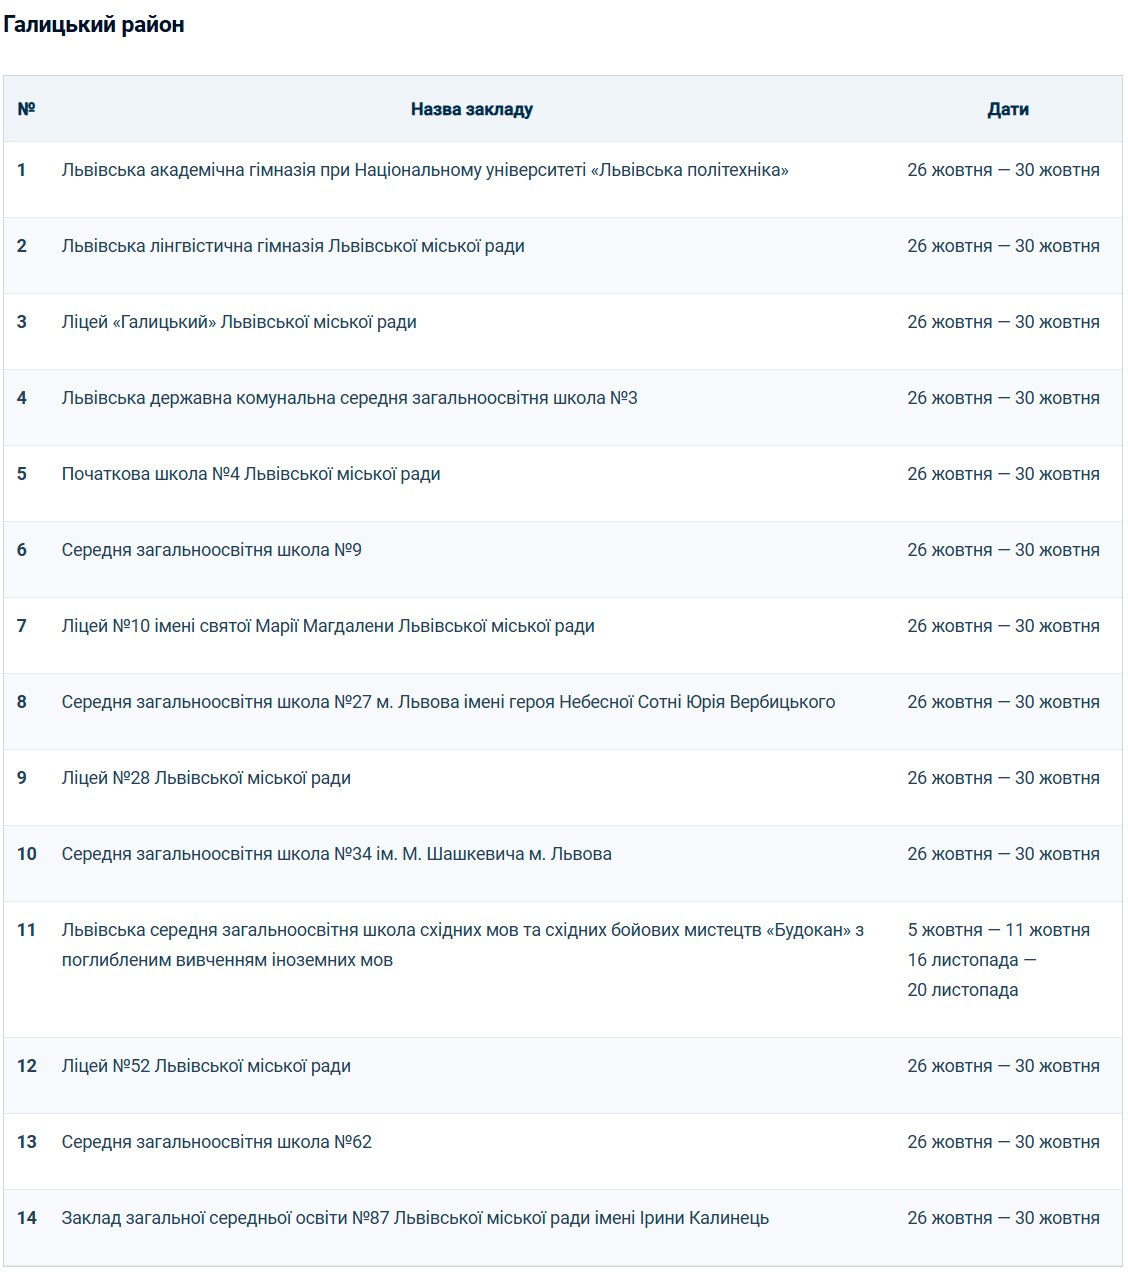Click row number 8 in the № column

22,702
